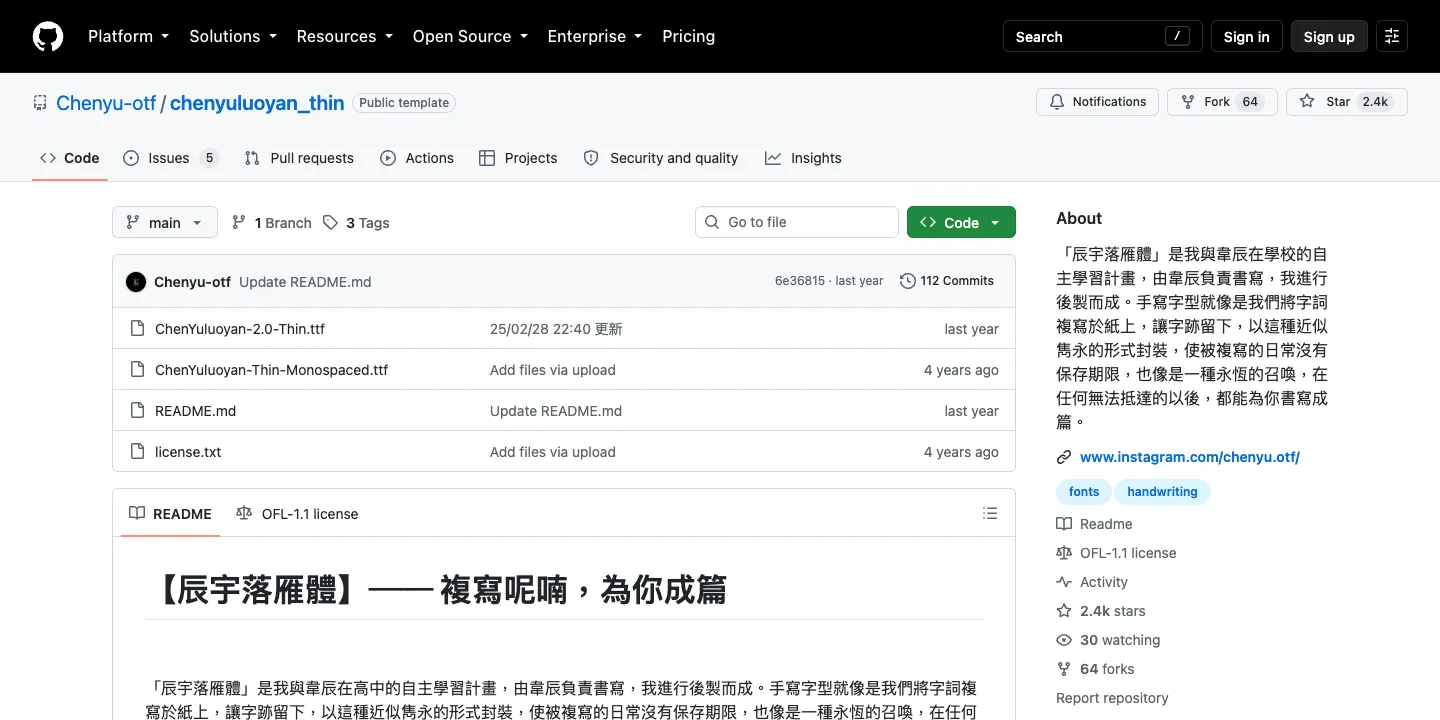The height and width of the screenshot is (720, 1440).
Task: Open ChenYuluoyan-2.0-Thin.ttf file
Action: 240,329
